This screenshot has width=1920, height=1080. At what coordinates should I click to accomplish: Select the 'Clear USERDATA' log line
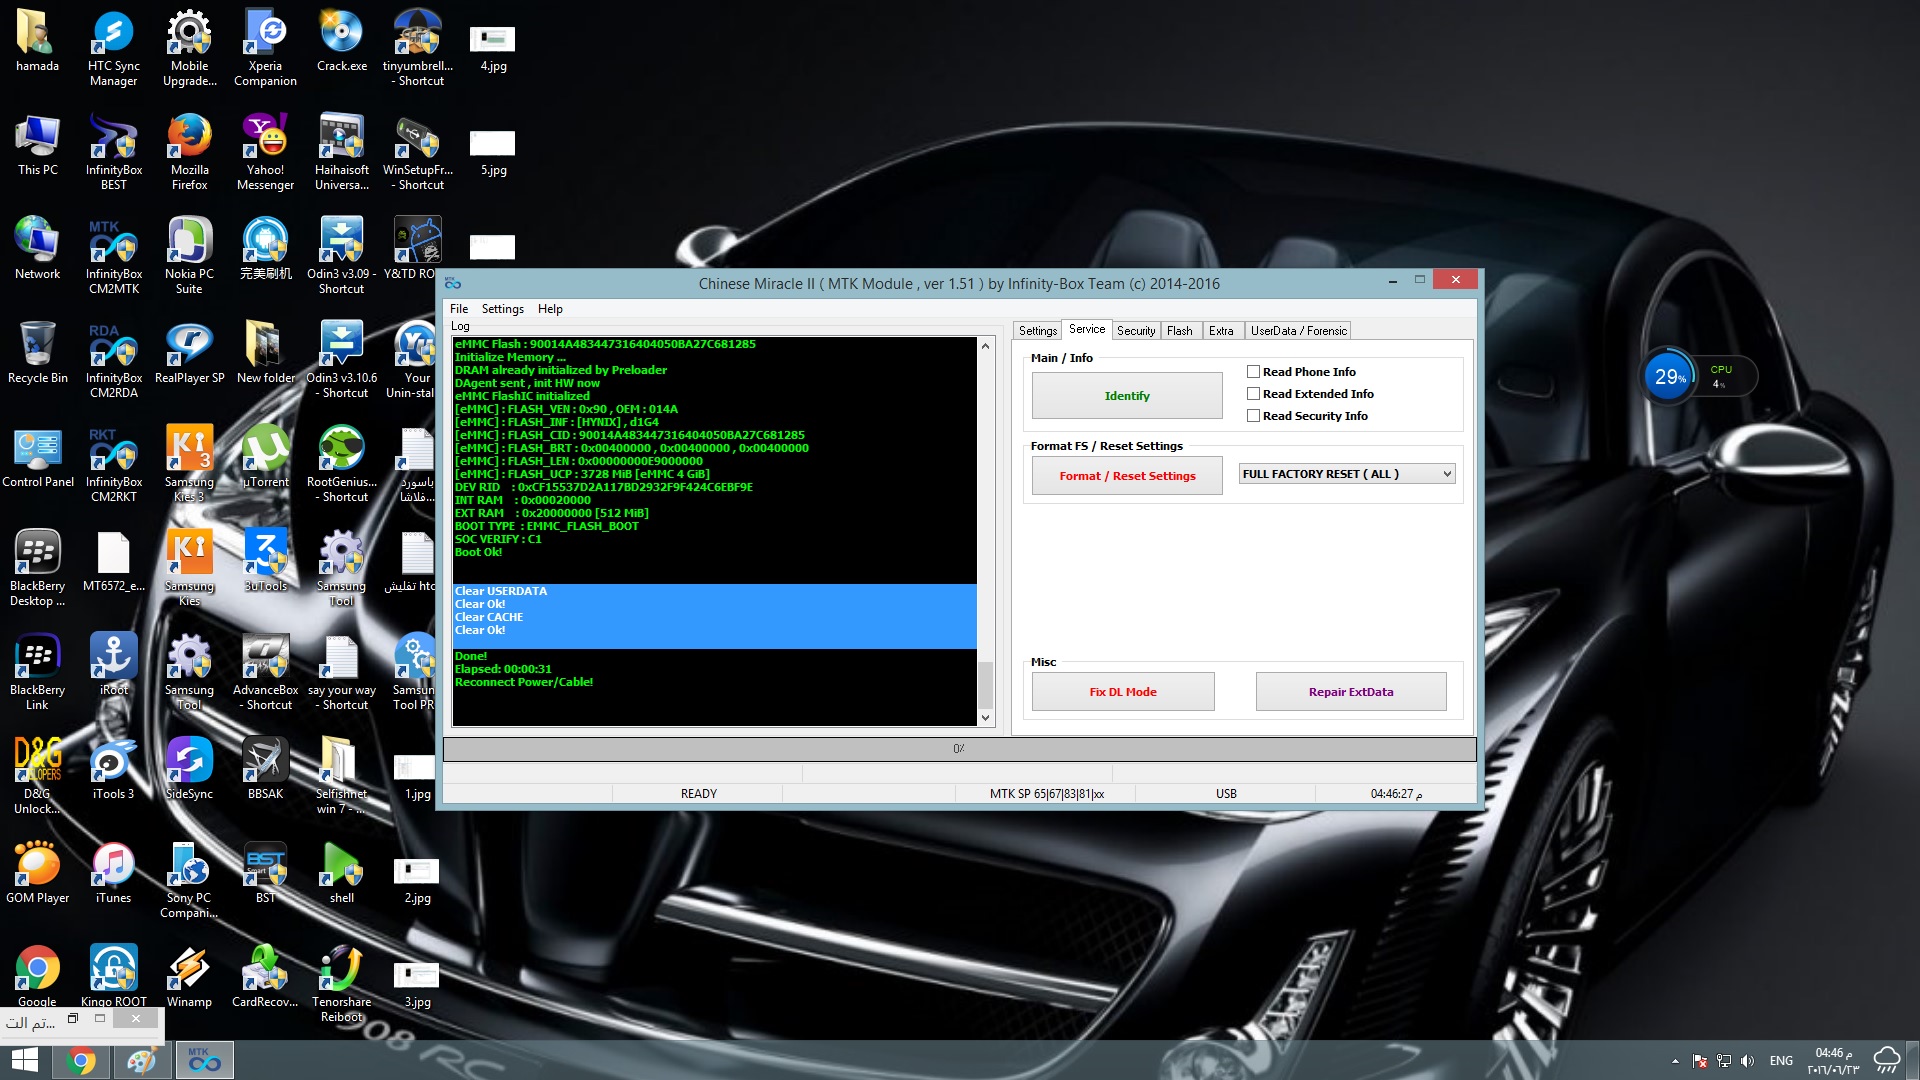coord(501,591)
